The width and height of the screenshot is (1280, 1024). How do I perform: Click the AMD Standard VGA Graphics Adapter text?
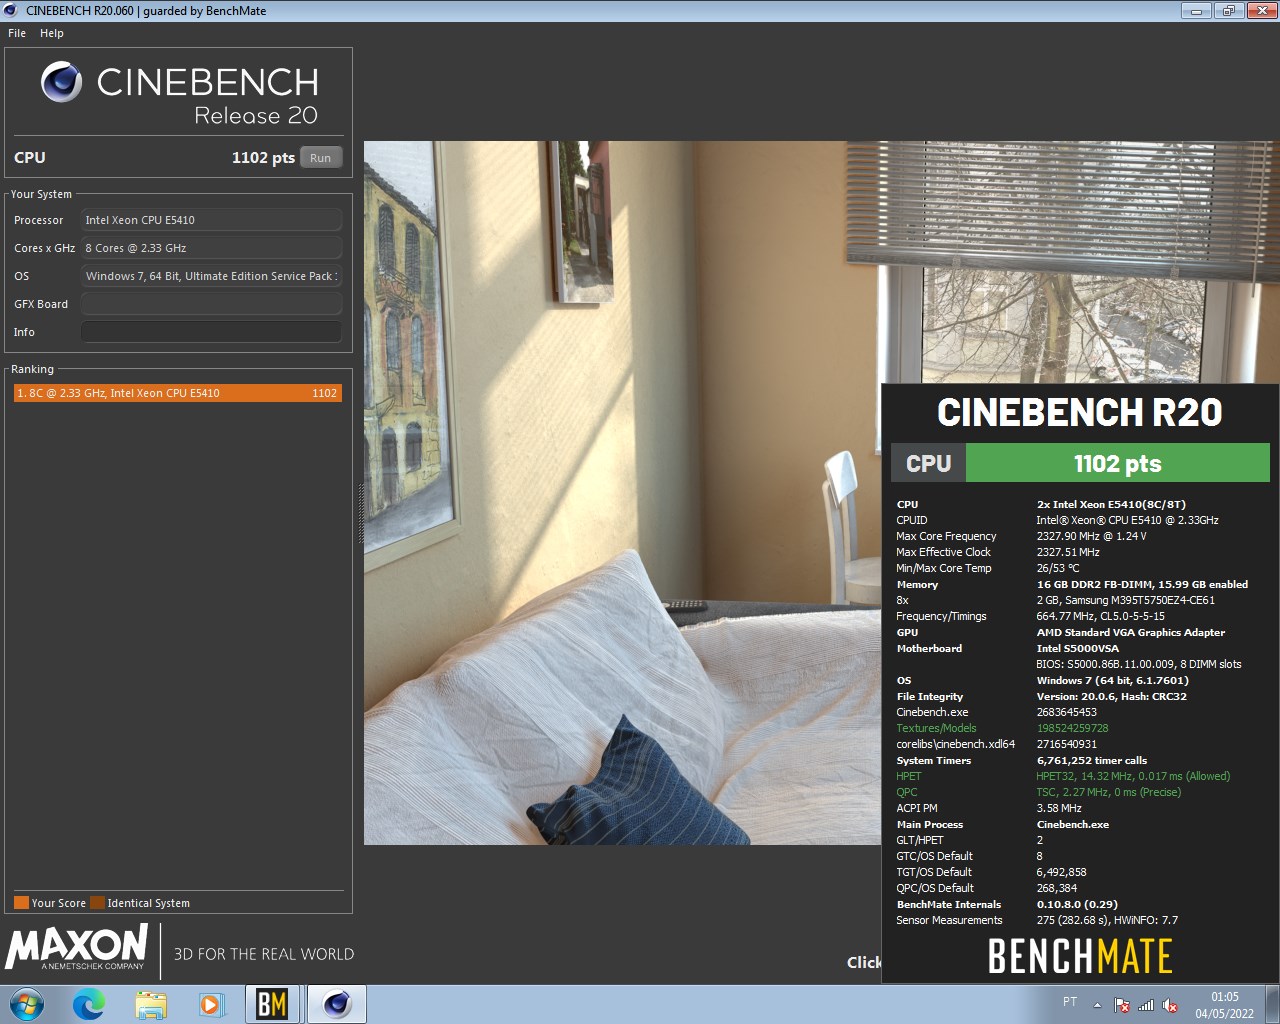(1130, 632)
